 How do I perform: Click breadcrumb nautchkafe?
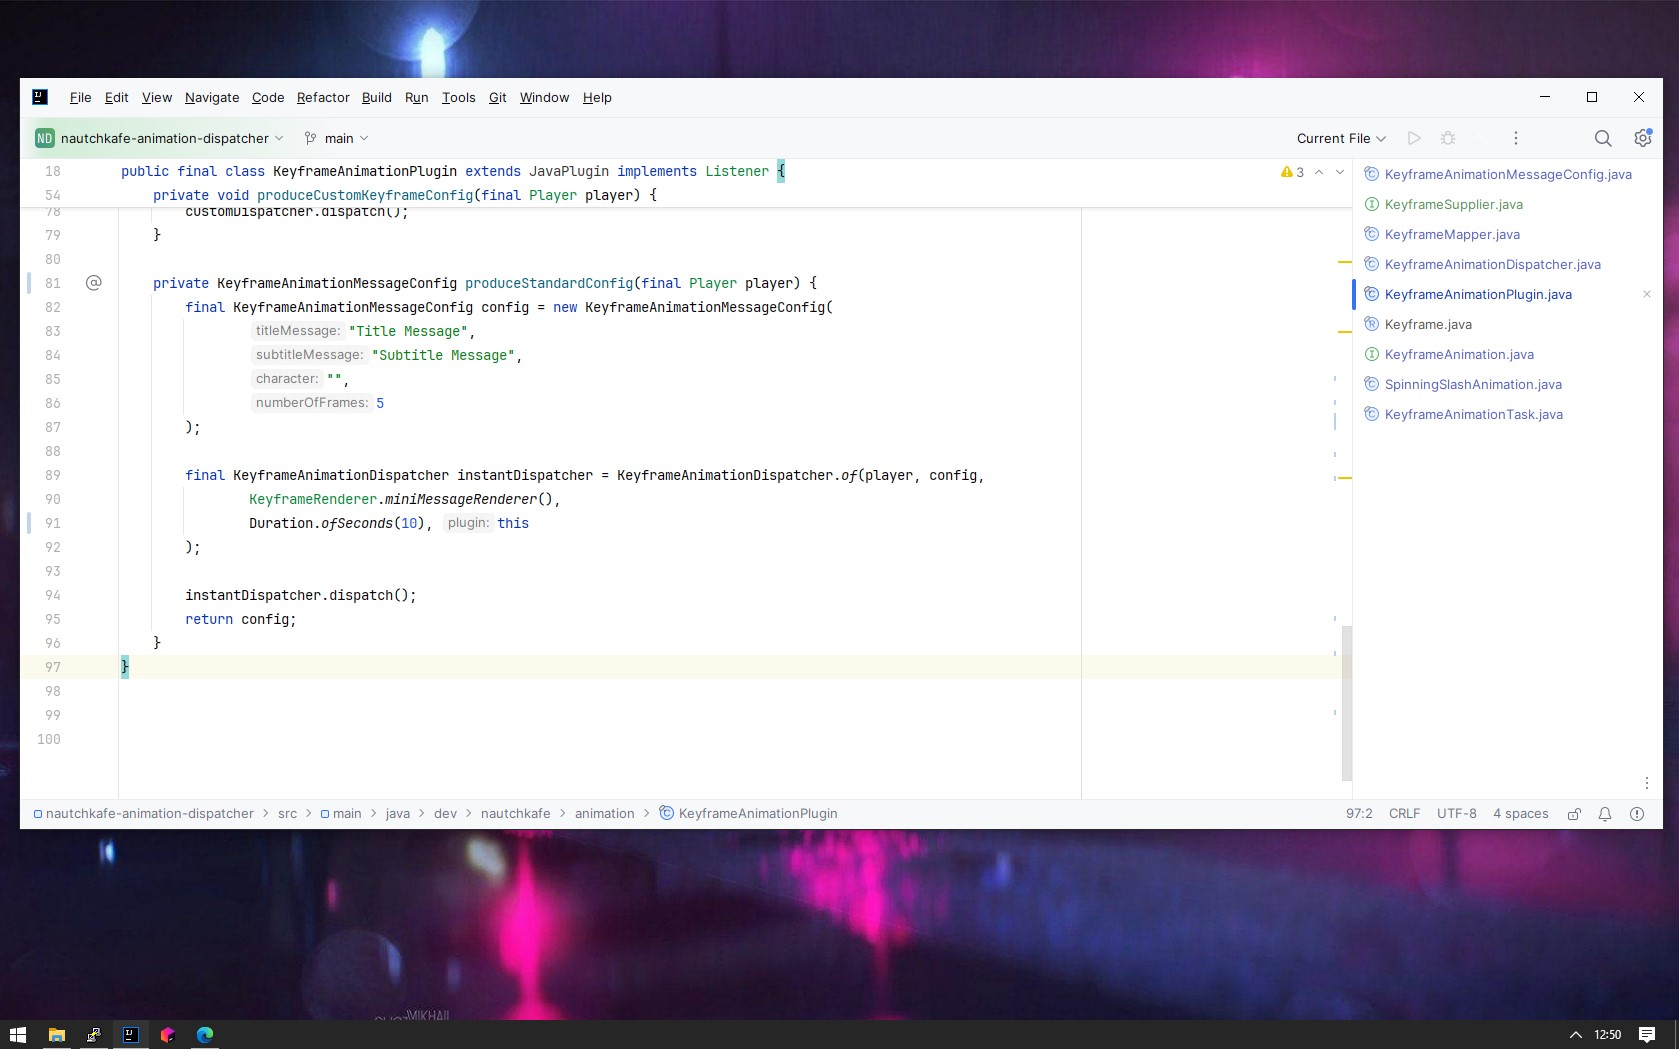(x=515, y=813)
